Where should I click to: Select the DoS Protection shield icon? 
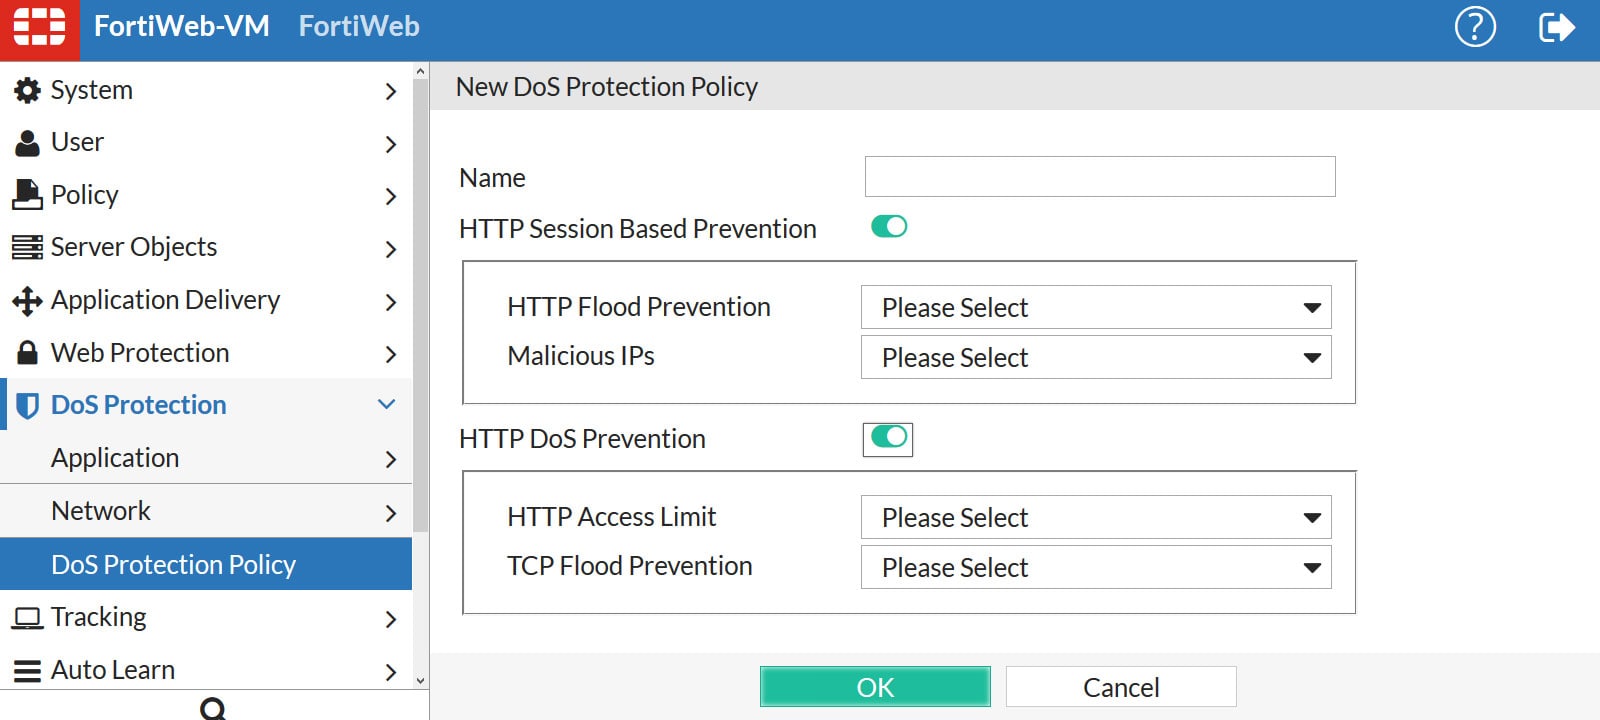pyautogui.click(x=27, y=404)
